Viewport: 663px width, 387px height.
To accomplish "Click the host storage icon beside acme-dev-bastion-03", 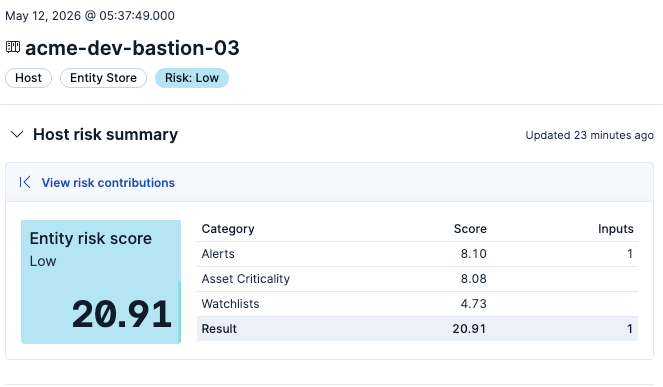I will pyautogui.click(x=13, y=47).
